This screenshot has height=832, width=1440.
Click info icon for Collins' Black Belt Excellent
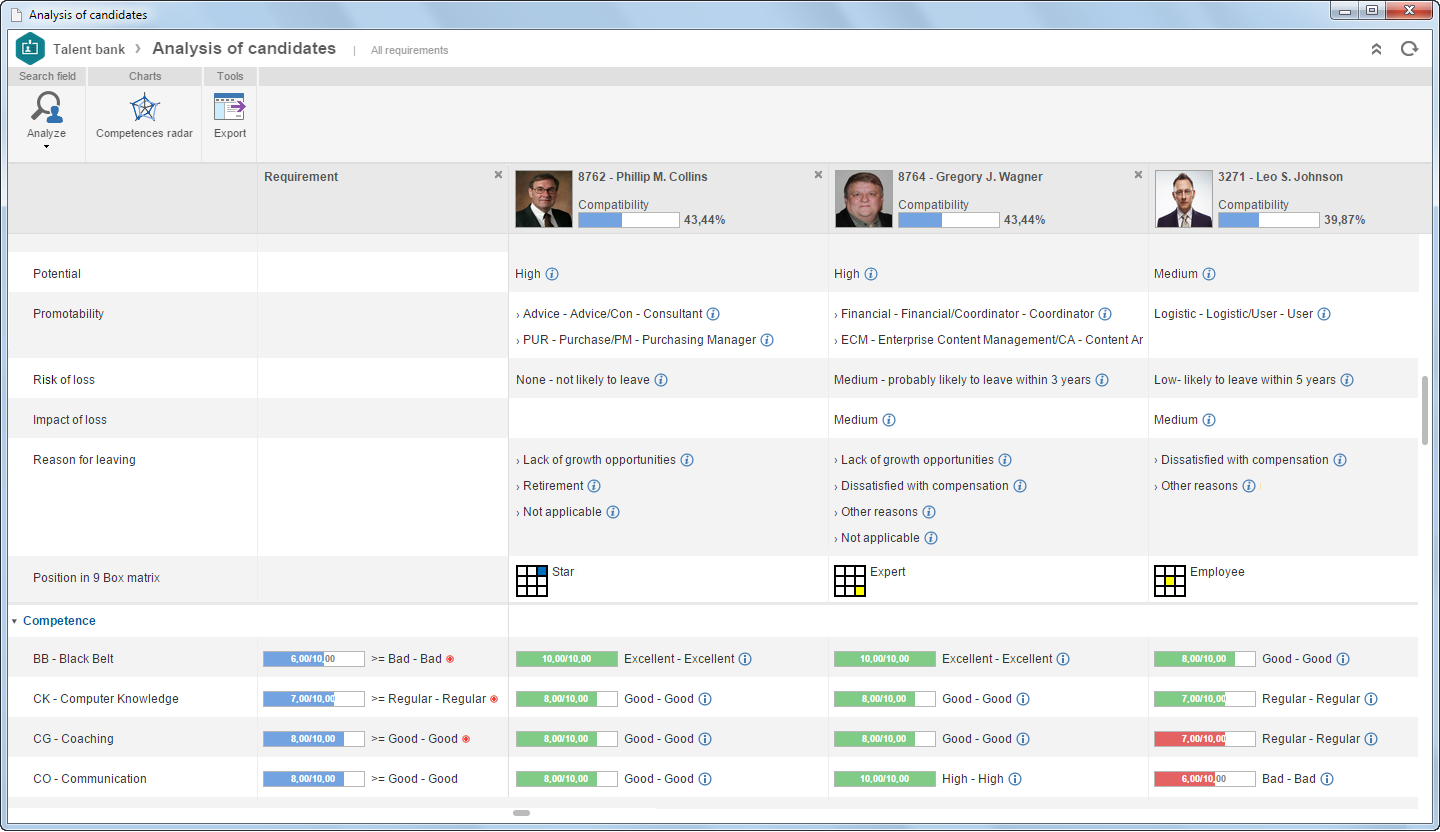tap(745, 659)
